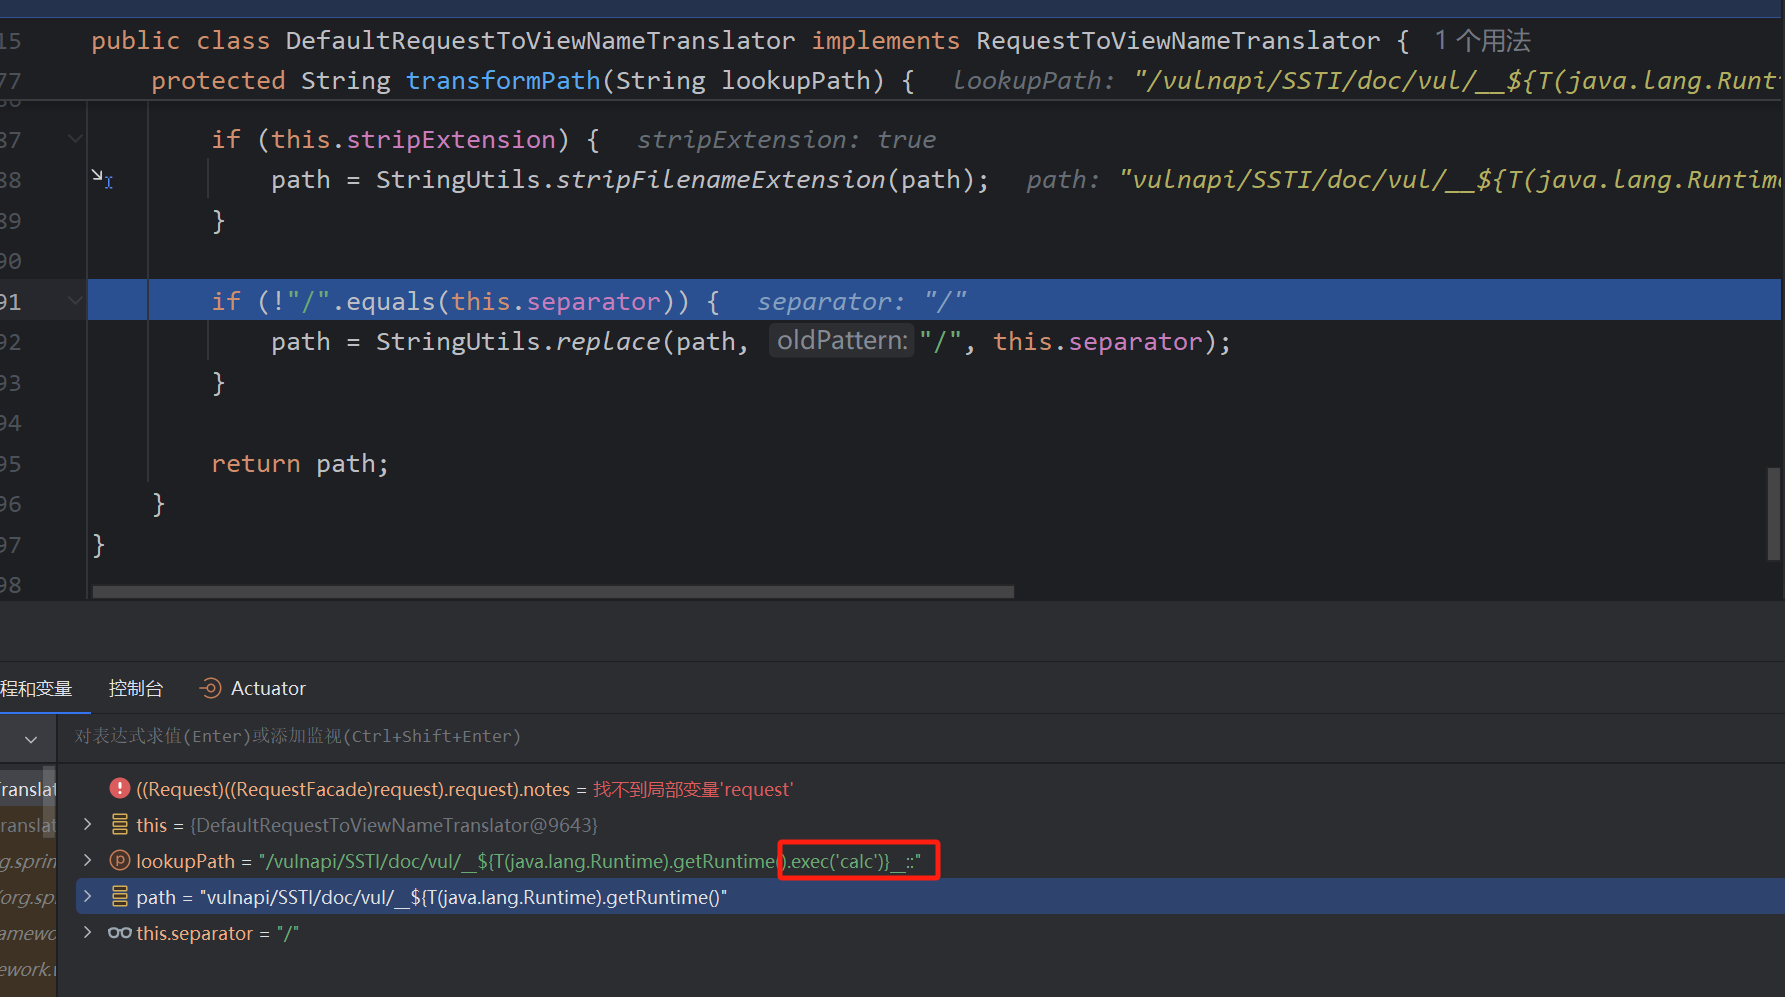Click the 'replace' method call on line 92

tap(608, 342)
